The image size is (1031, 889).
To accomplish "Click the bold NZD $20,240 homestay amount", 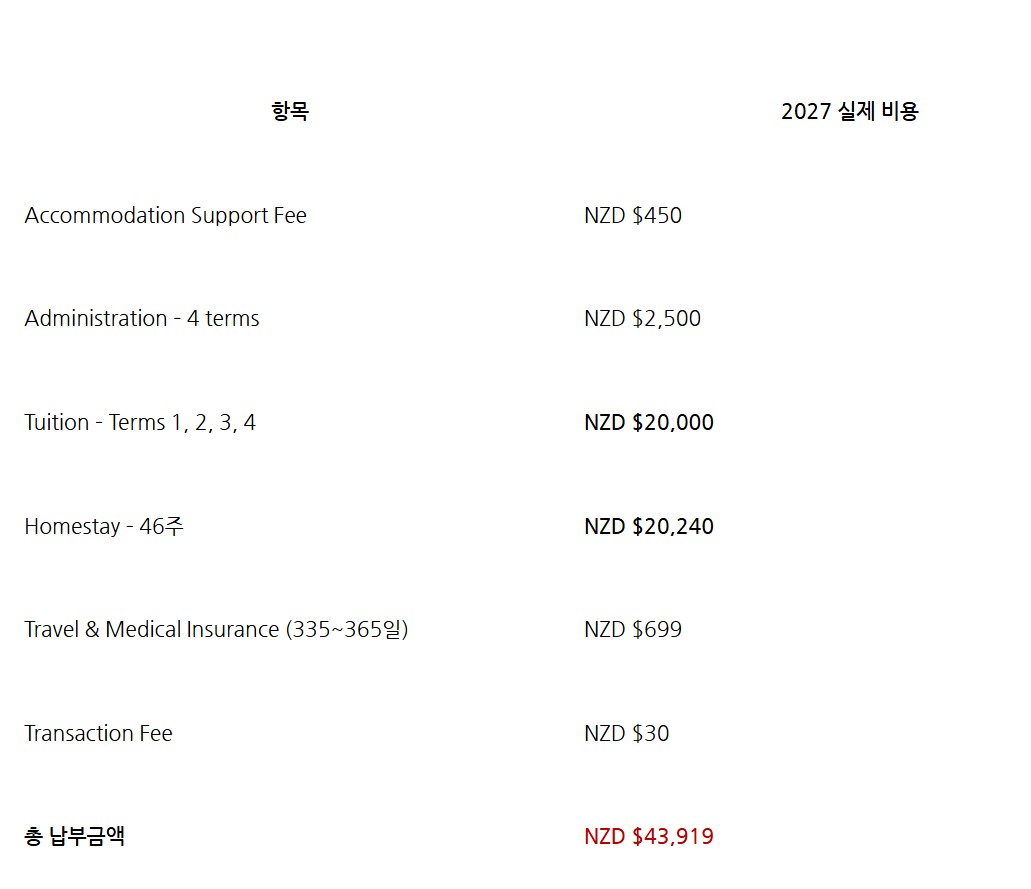I will coord(649,526).
